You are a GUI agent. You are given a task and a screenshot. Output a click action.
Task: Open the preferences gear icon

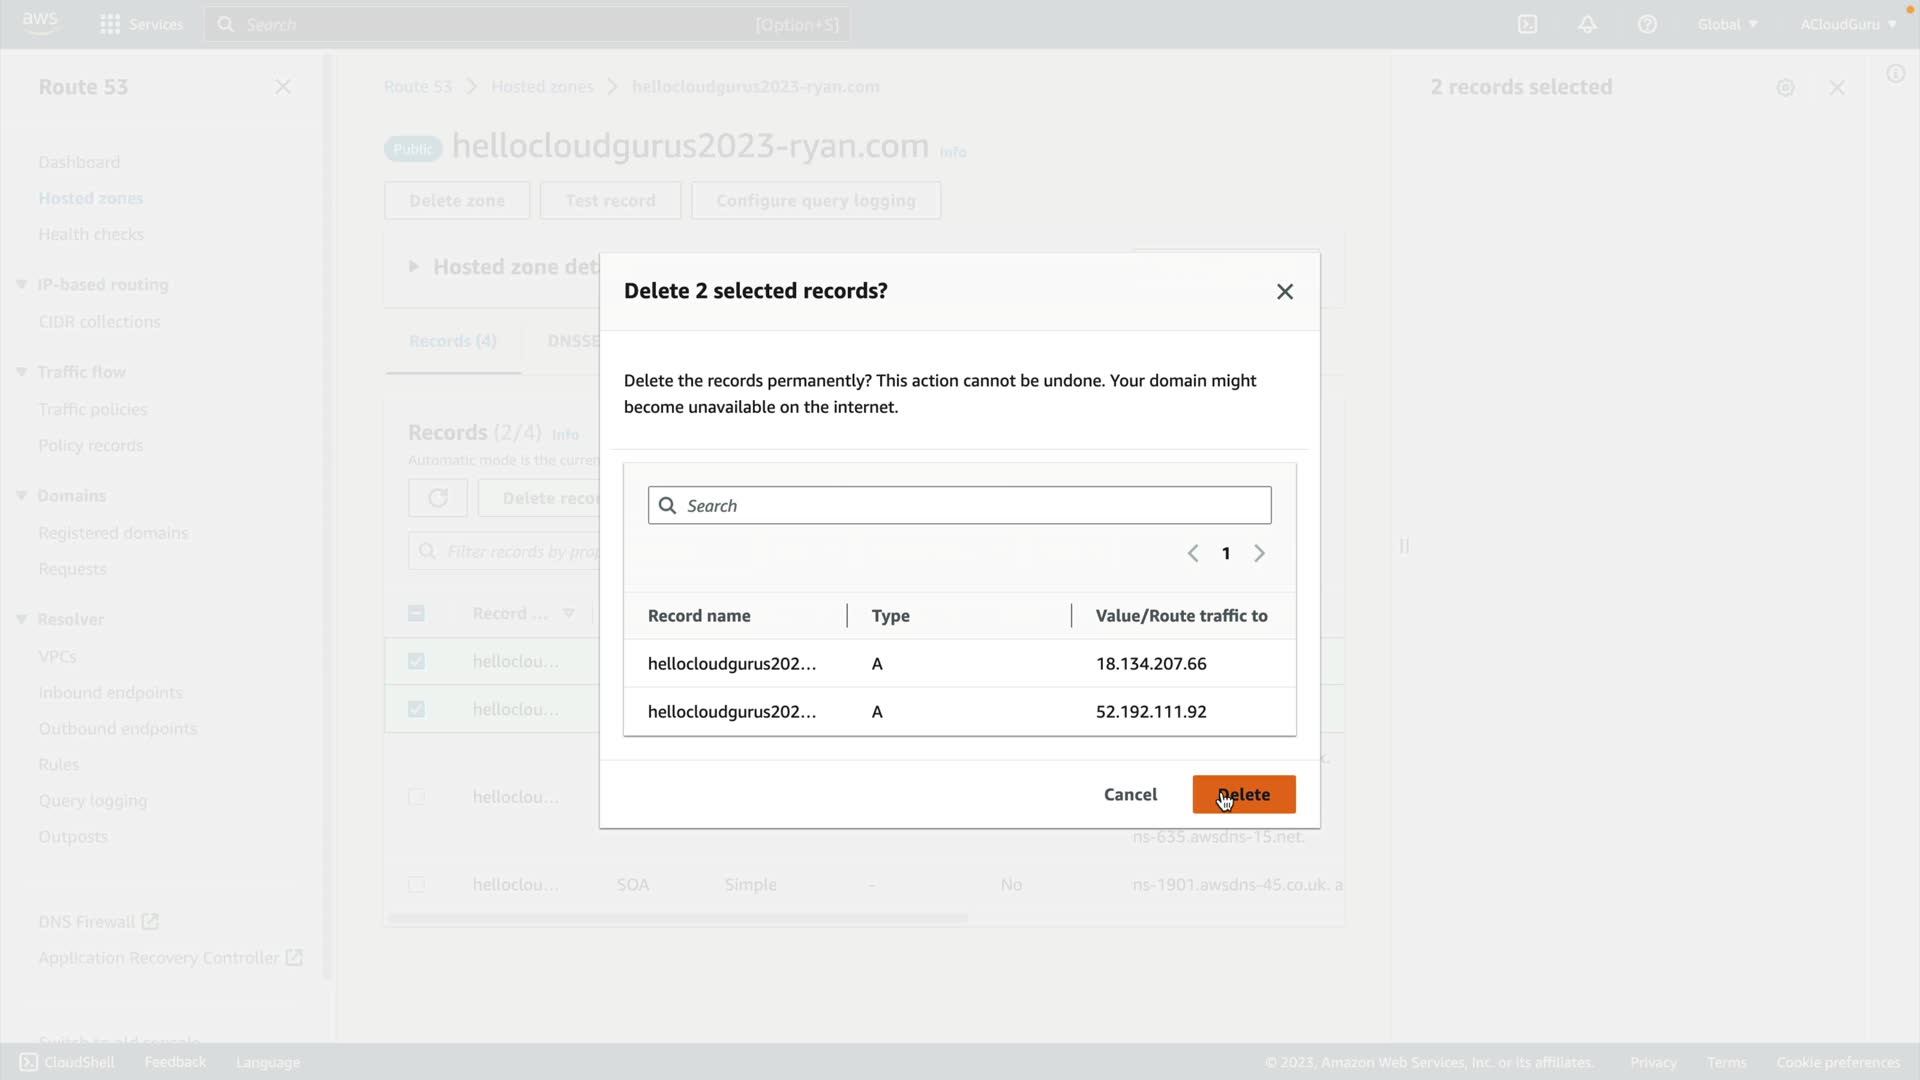(x=1785, y=88)
